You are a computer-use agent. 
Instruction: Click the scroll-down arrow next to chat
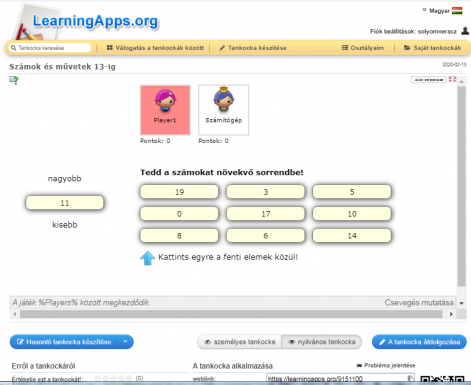(462, 303)
